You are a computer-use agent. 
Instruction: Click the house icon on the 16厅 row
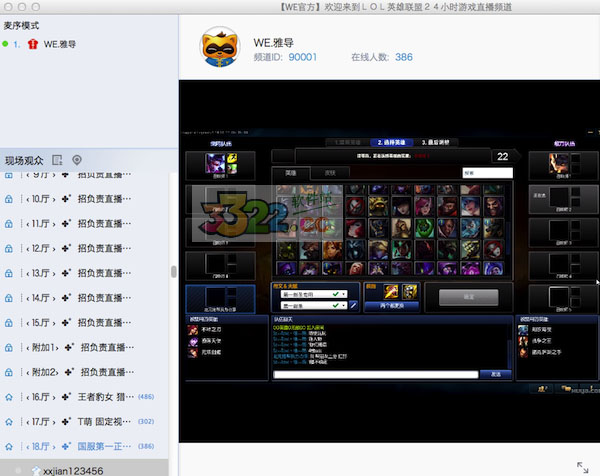pyautogui.click(x=9, y=397)
